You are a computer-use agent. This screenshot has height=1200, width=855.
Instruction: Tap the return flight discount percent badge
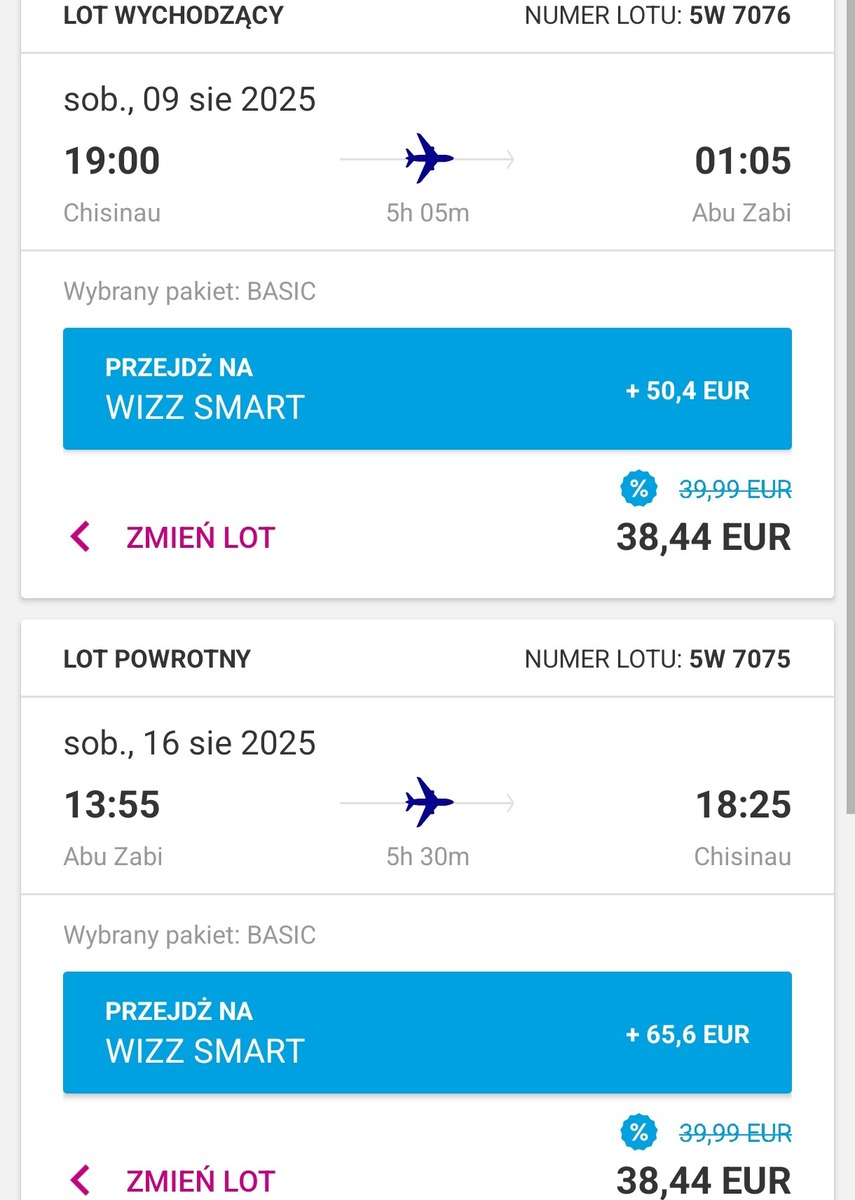click(x=639, y=1133)
